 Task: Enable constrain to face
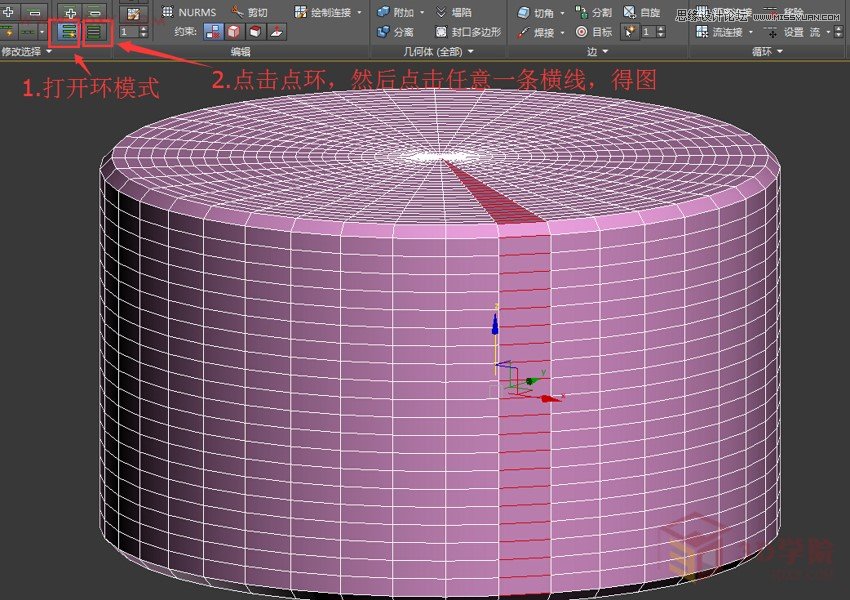255,32
